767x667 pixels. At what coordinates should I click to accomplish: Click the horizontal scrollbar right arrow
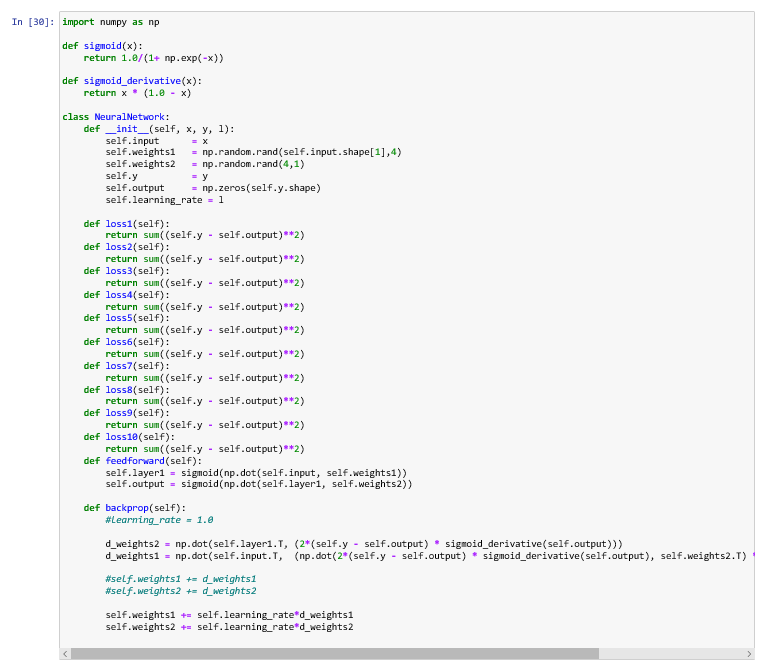(x=749, y=654)
